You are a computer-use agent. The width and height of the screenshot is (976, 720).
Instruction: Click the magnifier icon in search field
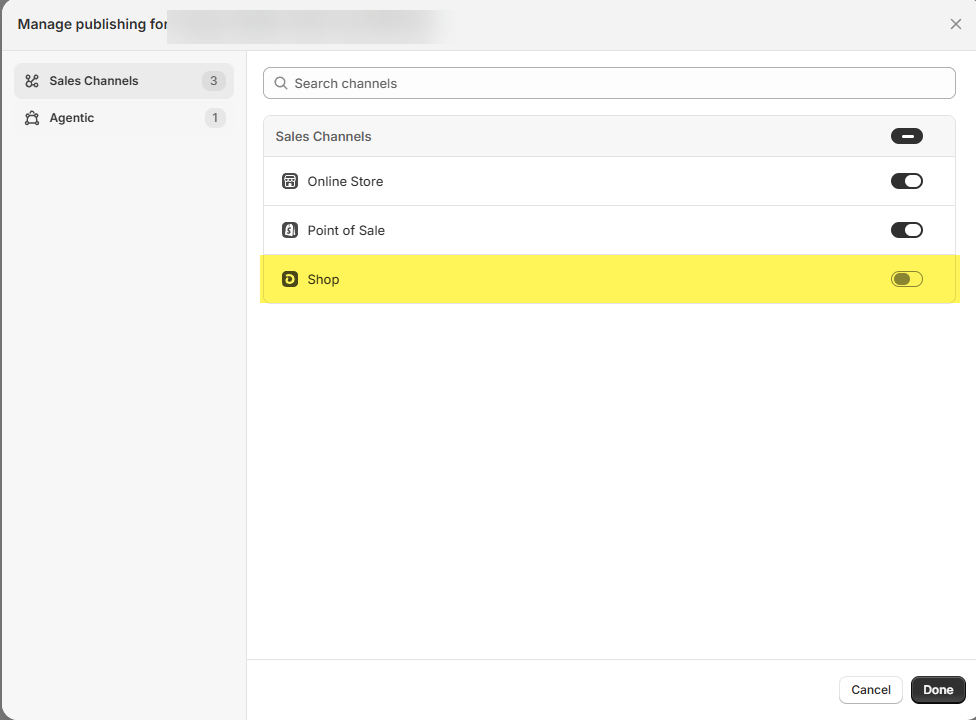point(281,83)
